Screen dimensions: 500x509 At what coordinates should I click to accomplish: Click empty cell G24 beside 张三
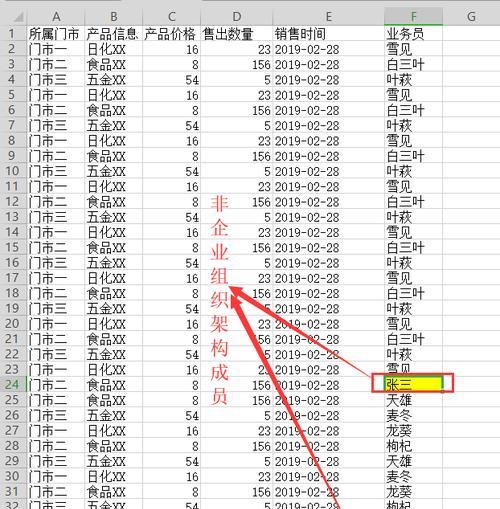pyautogui.click(x=471, y=385)
